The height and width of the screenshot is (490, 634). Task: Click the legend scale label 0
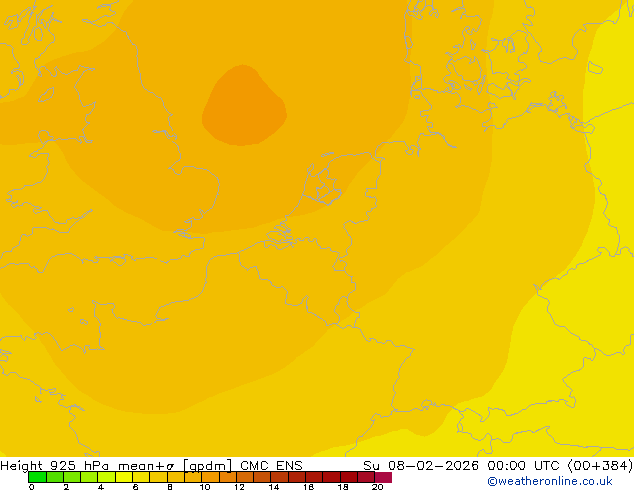32,487
